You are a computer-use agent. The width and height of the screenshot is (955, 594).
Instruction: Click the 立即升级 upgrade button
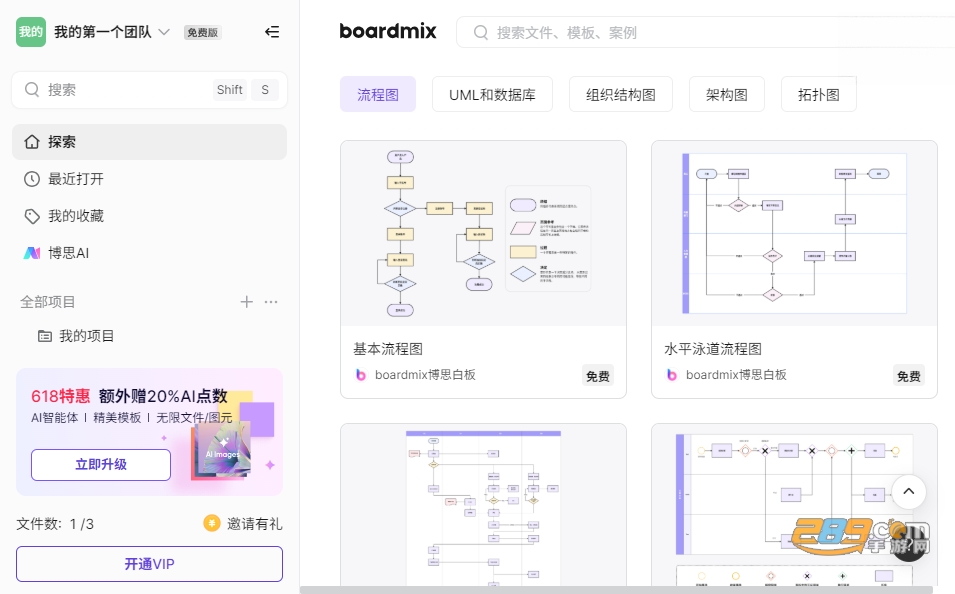(x=101, y=465)
